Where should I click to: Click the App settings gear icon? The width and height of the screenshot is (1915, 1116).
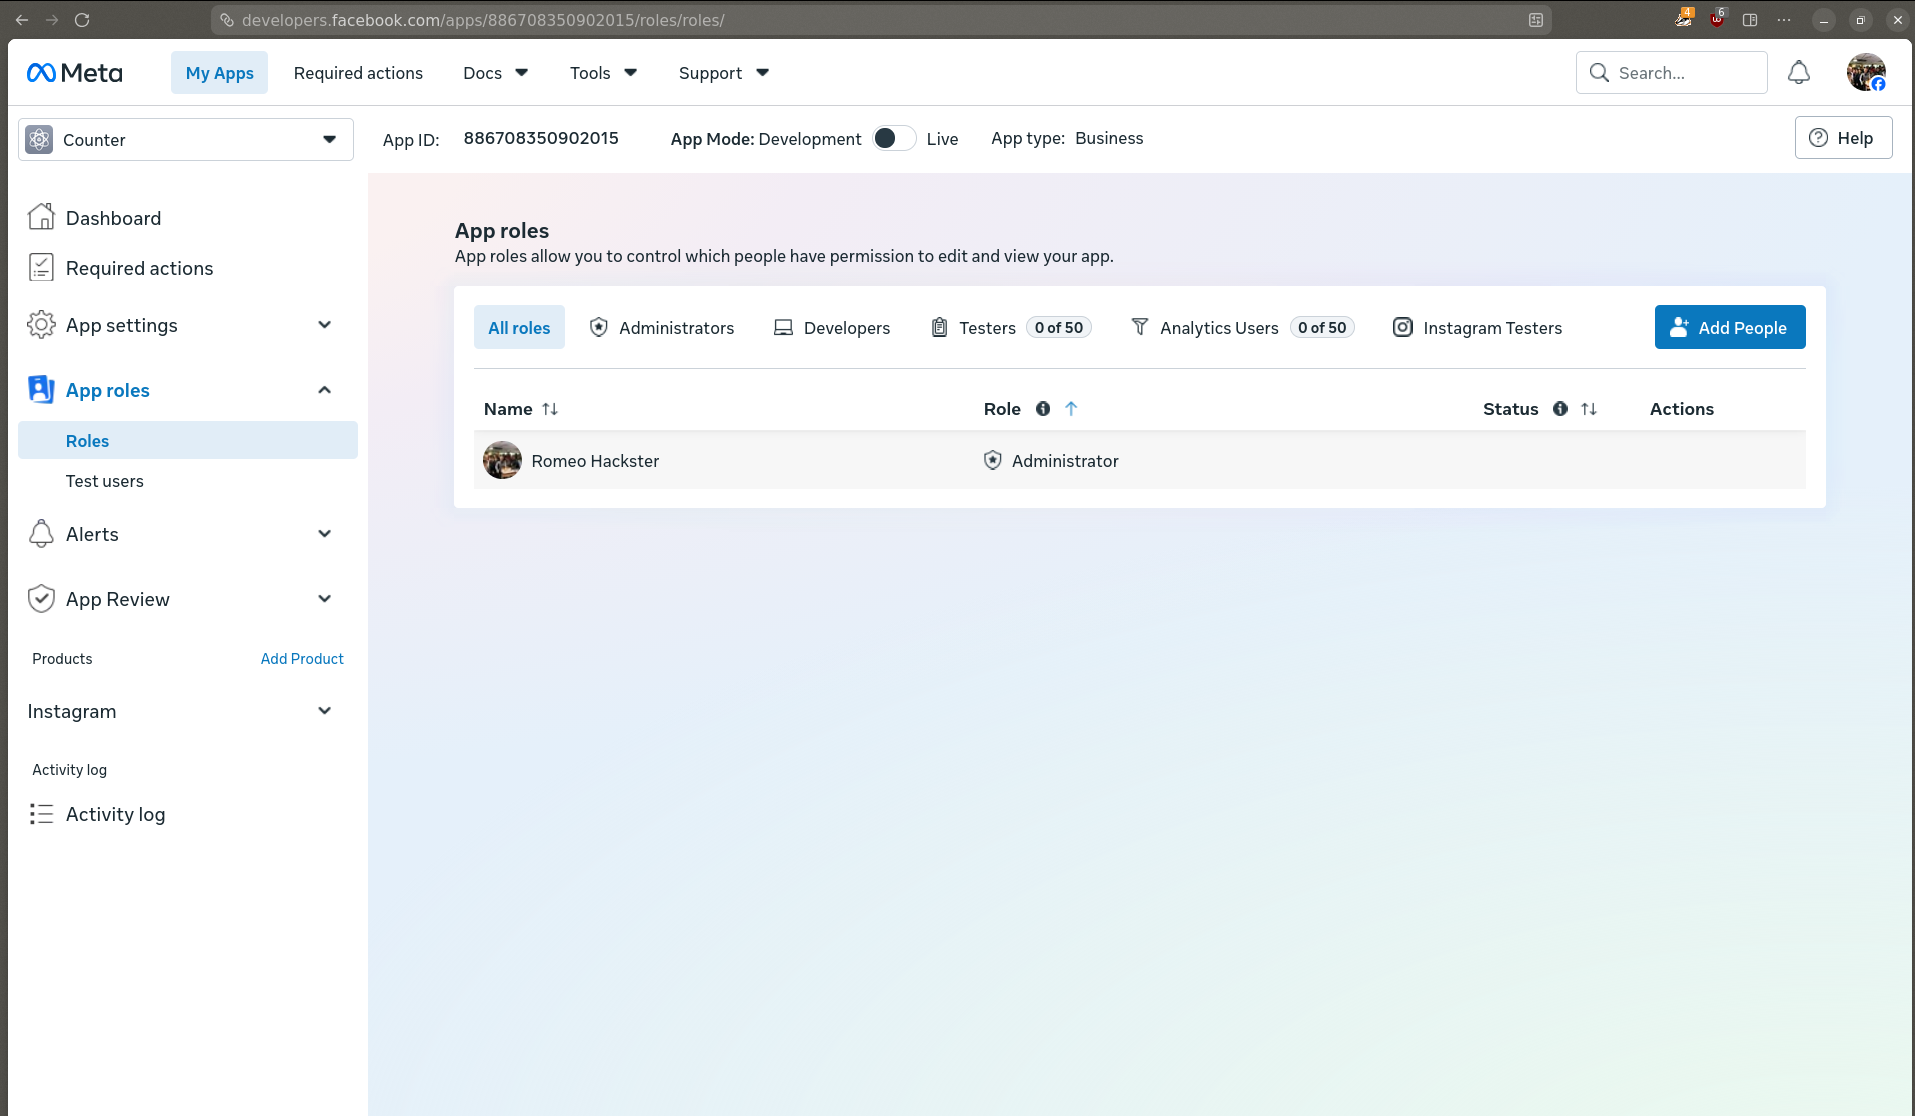coord(41,324)
